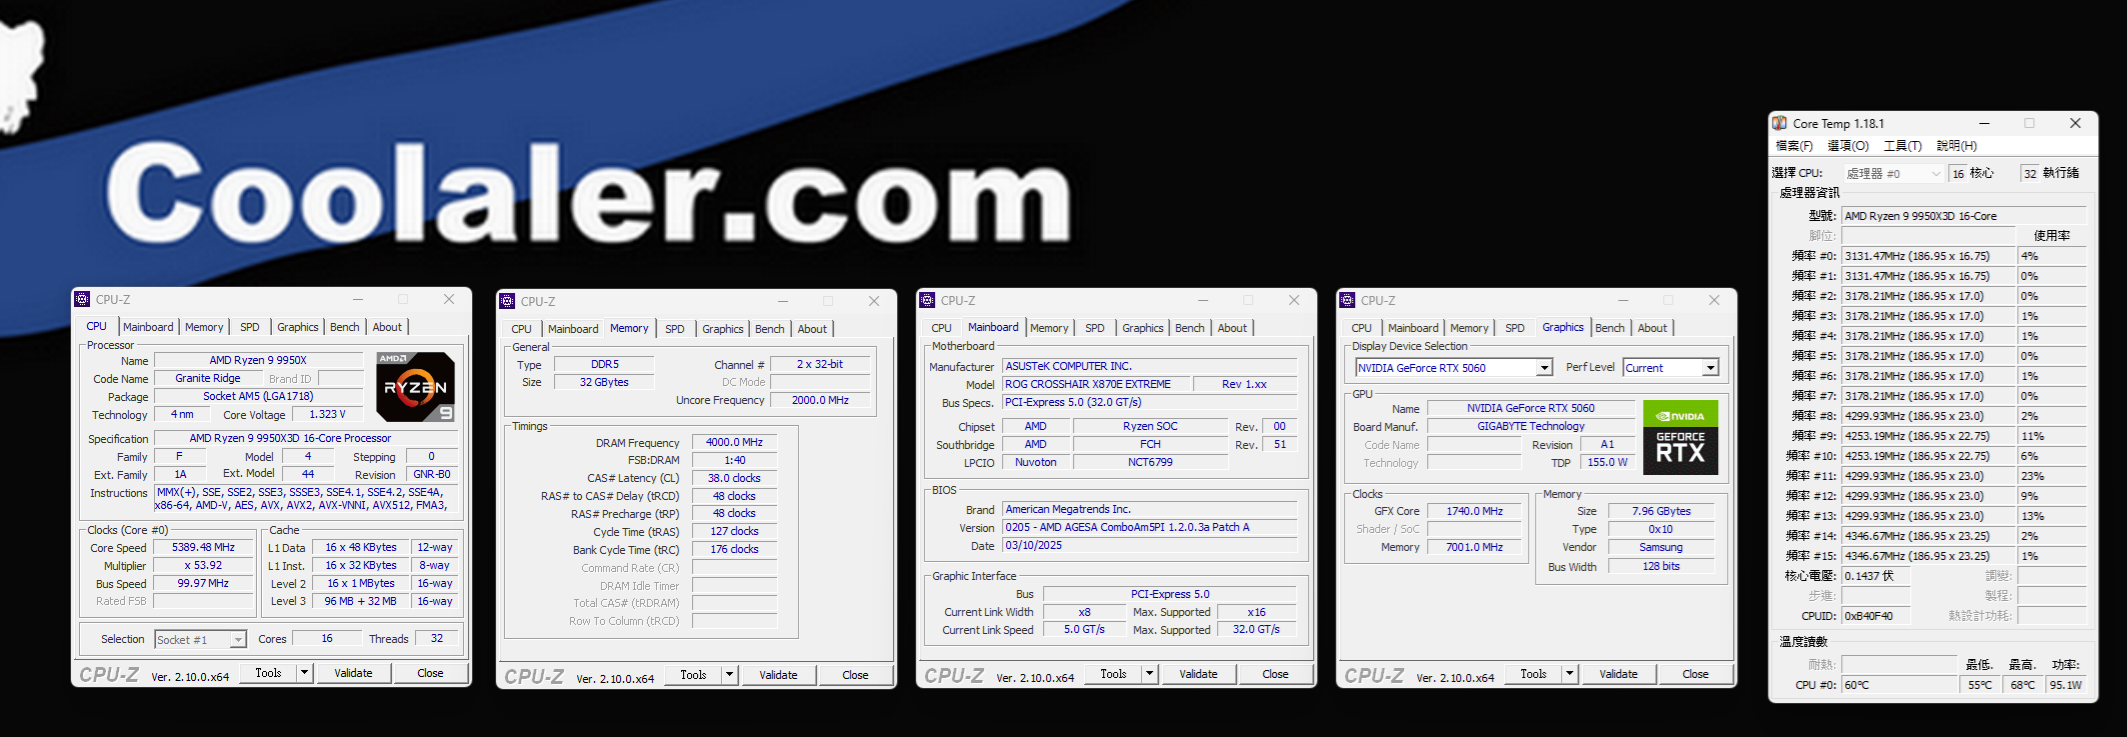Click the BIOS Version field 0205 - AMD AGESA
Image resolution: width=2127 pixels, height=737 pixels.
point(1150,527)
